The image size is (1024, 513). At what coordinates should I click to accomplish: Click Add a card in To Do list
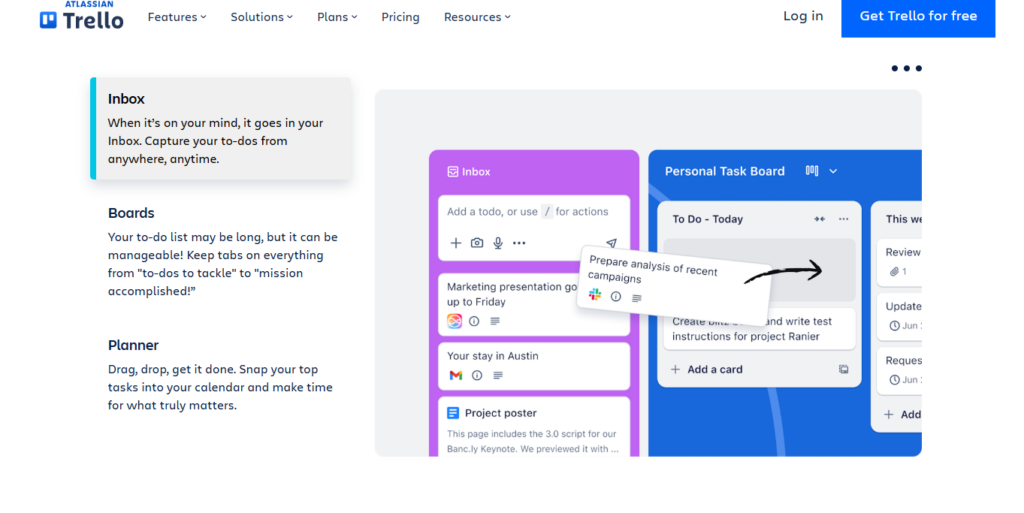tap(707, 369)
